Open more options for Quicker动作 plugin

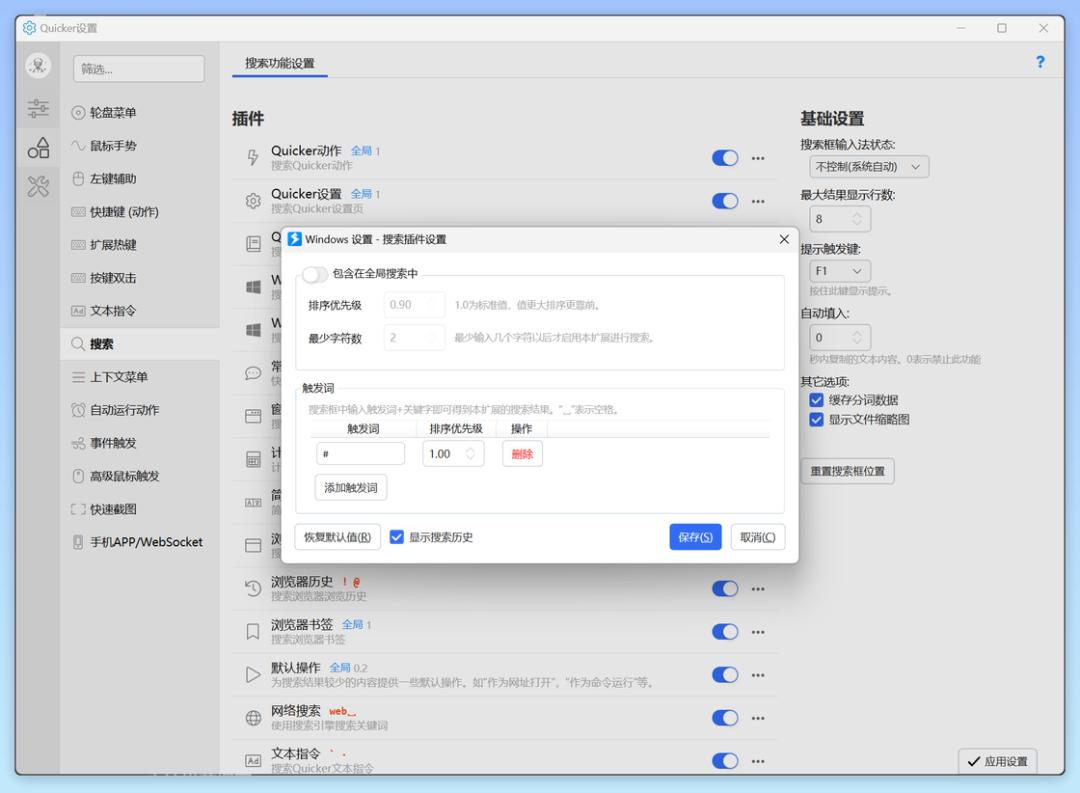pos(758,158)
